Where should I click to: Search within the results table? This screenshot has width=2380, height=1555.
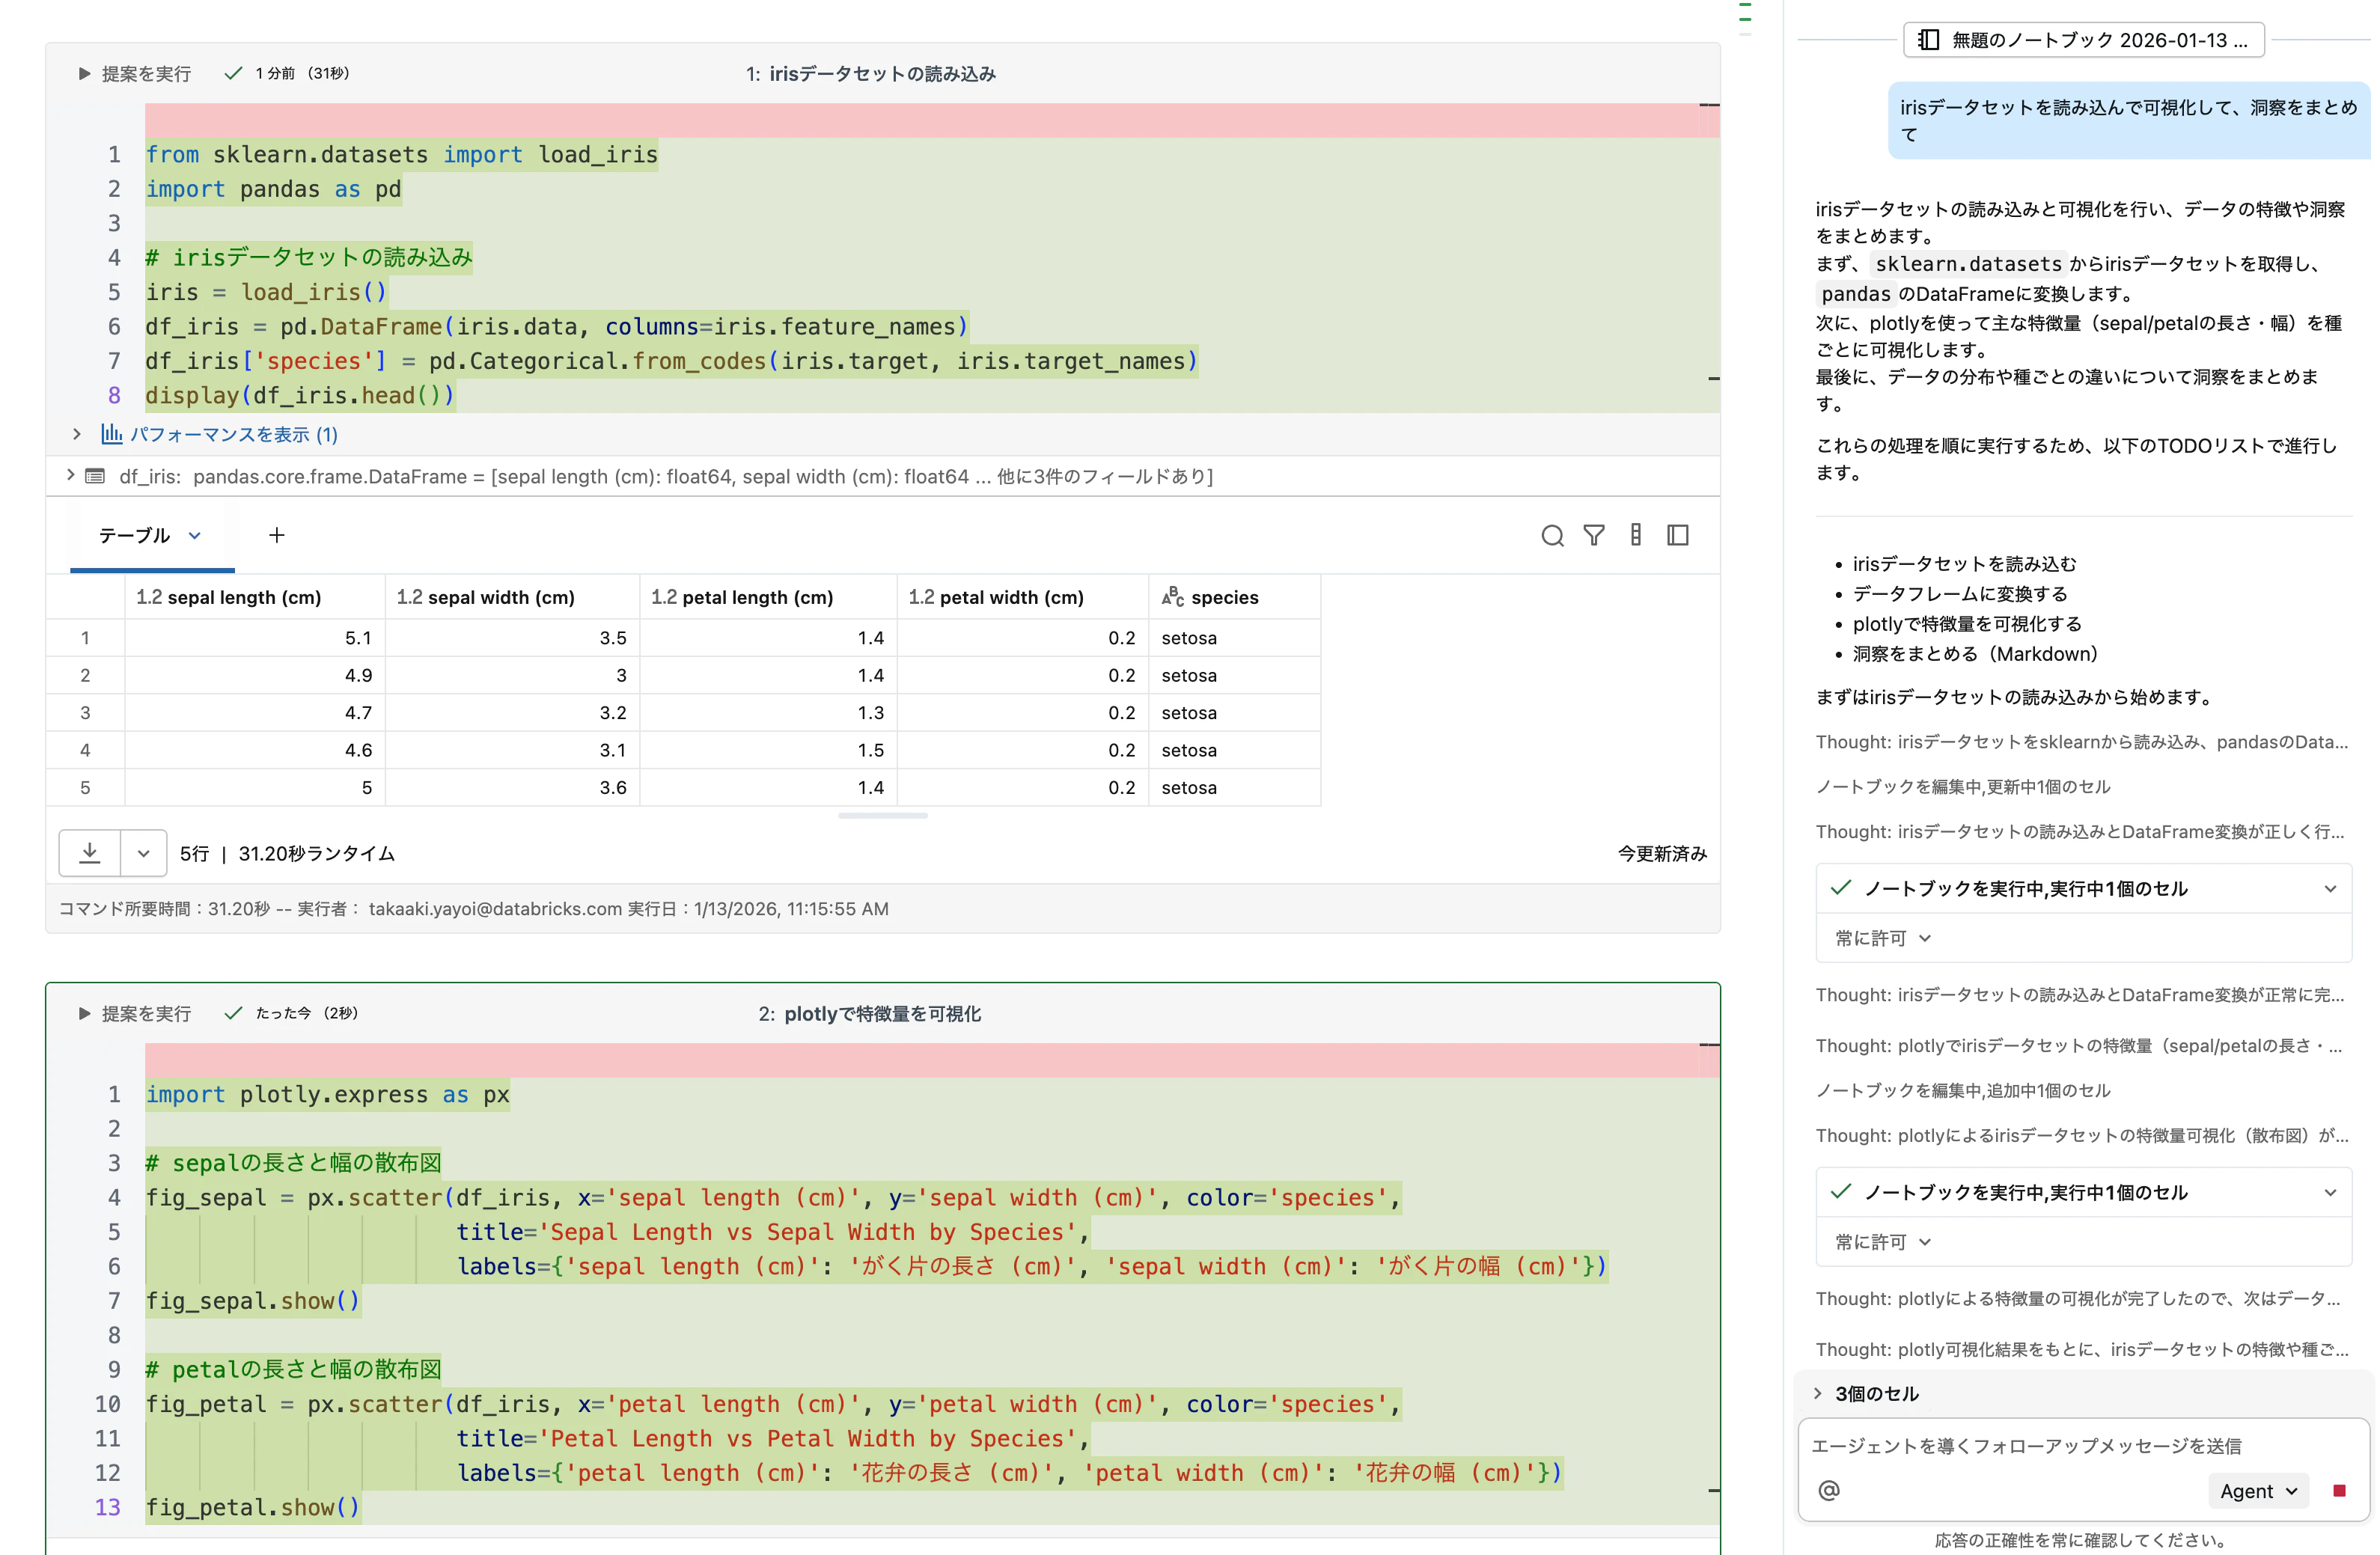point(1552,535)
